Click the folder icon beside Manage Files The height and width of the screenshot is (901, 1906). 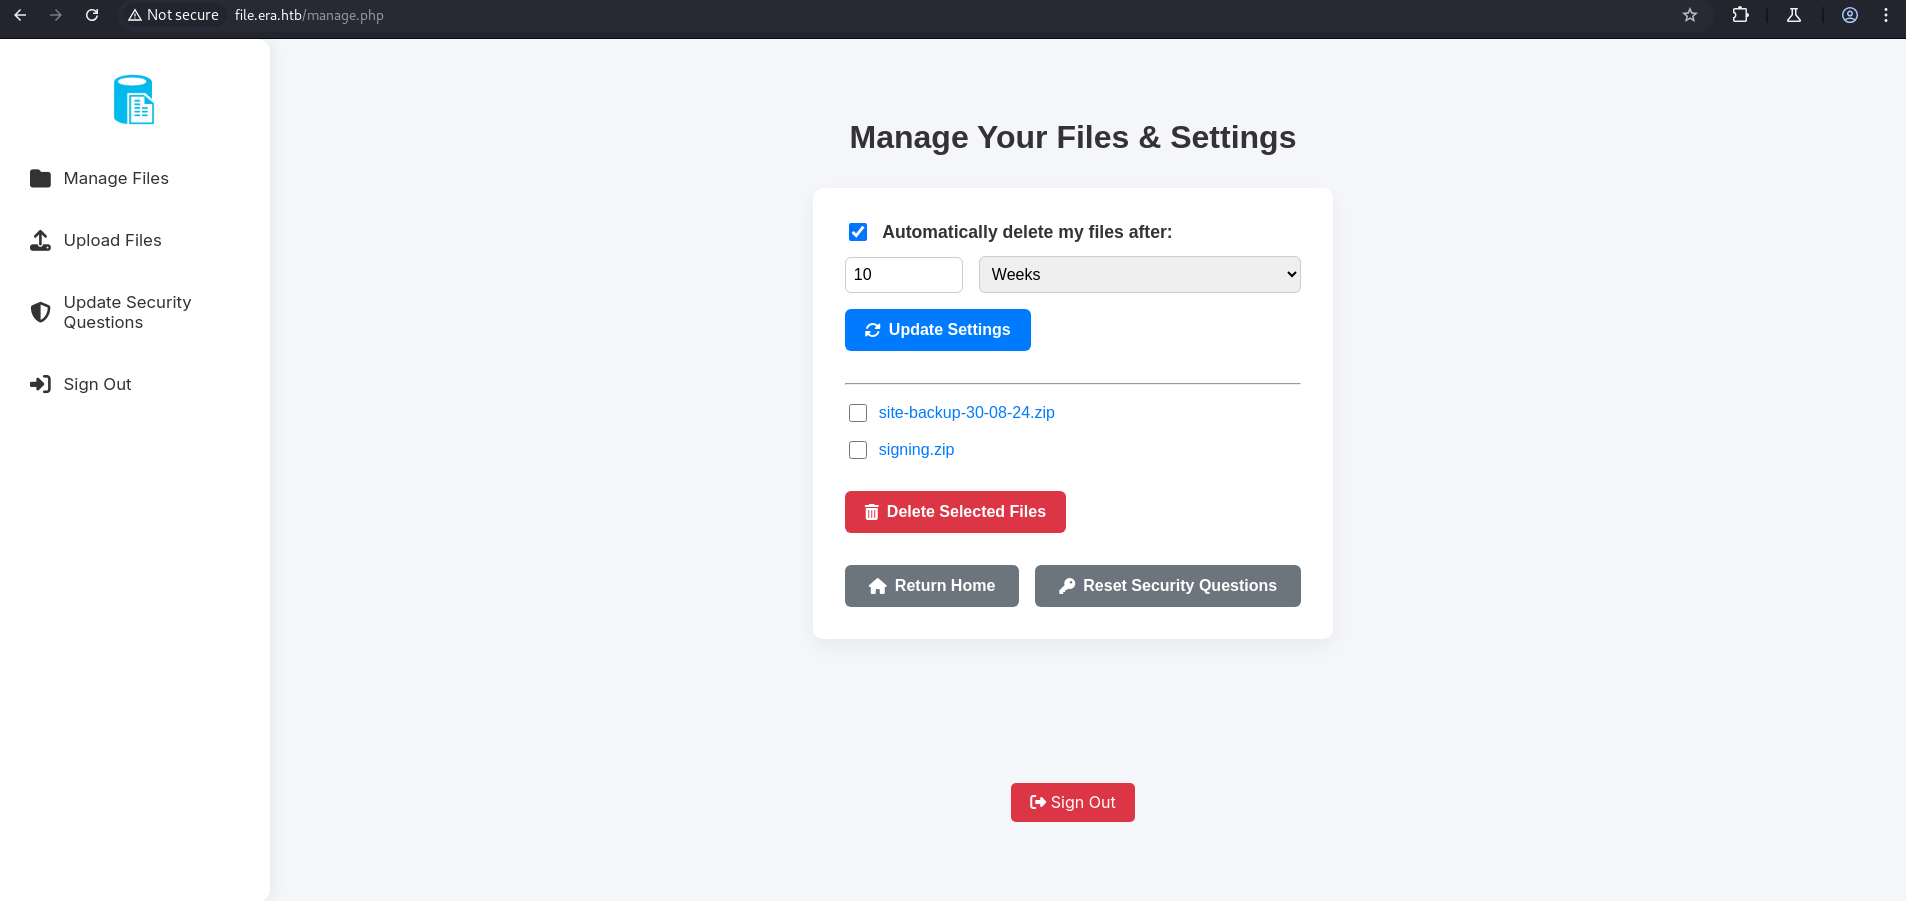click(x=40, y=178)
